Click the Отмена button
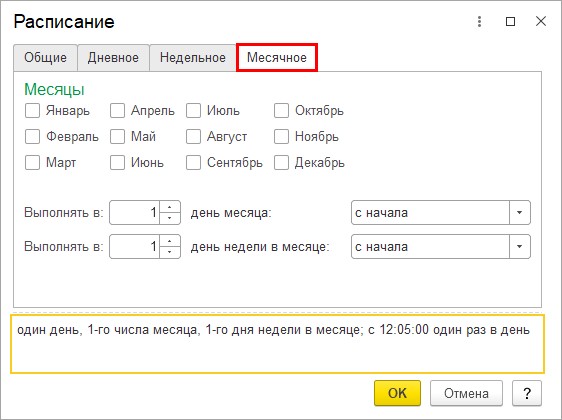This screenshot has height=420, width=562. click(x=466, y=393)
